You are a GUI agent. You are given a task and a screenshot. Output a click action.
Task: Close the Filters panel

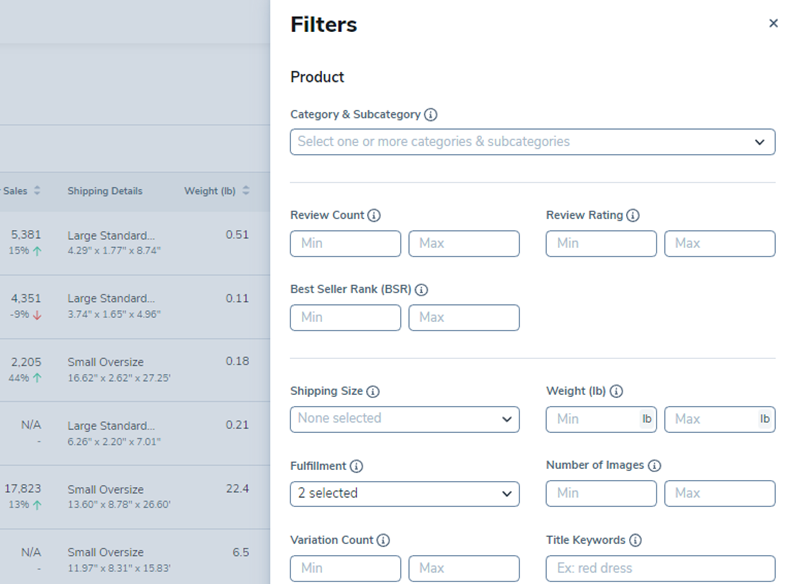click(773, 23)
